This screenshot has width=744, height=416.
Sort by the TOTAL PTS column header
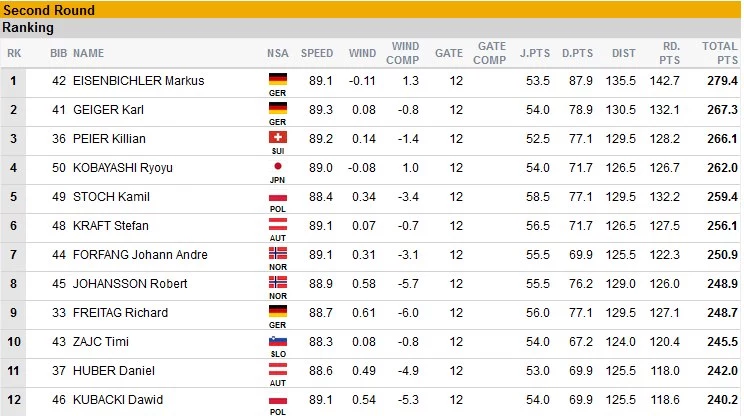720,53
